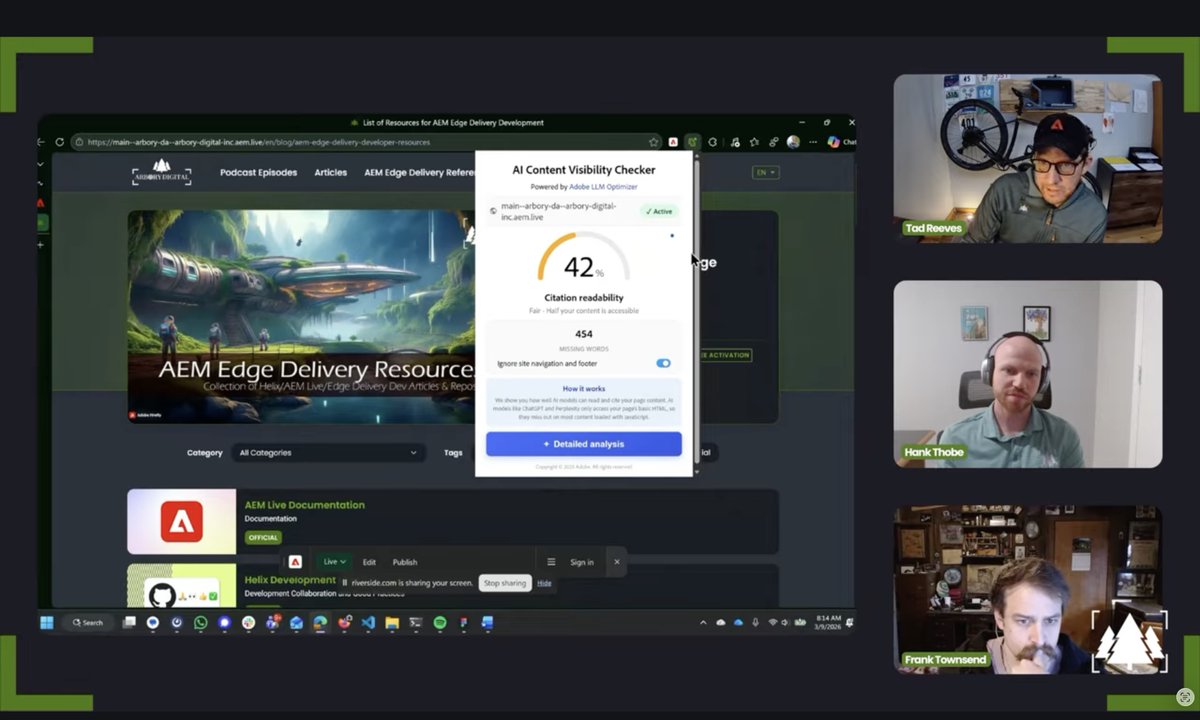1200x720 pixels.
Task: Click Sign in on the sidekick
Action: [582, 562]
